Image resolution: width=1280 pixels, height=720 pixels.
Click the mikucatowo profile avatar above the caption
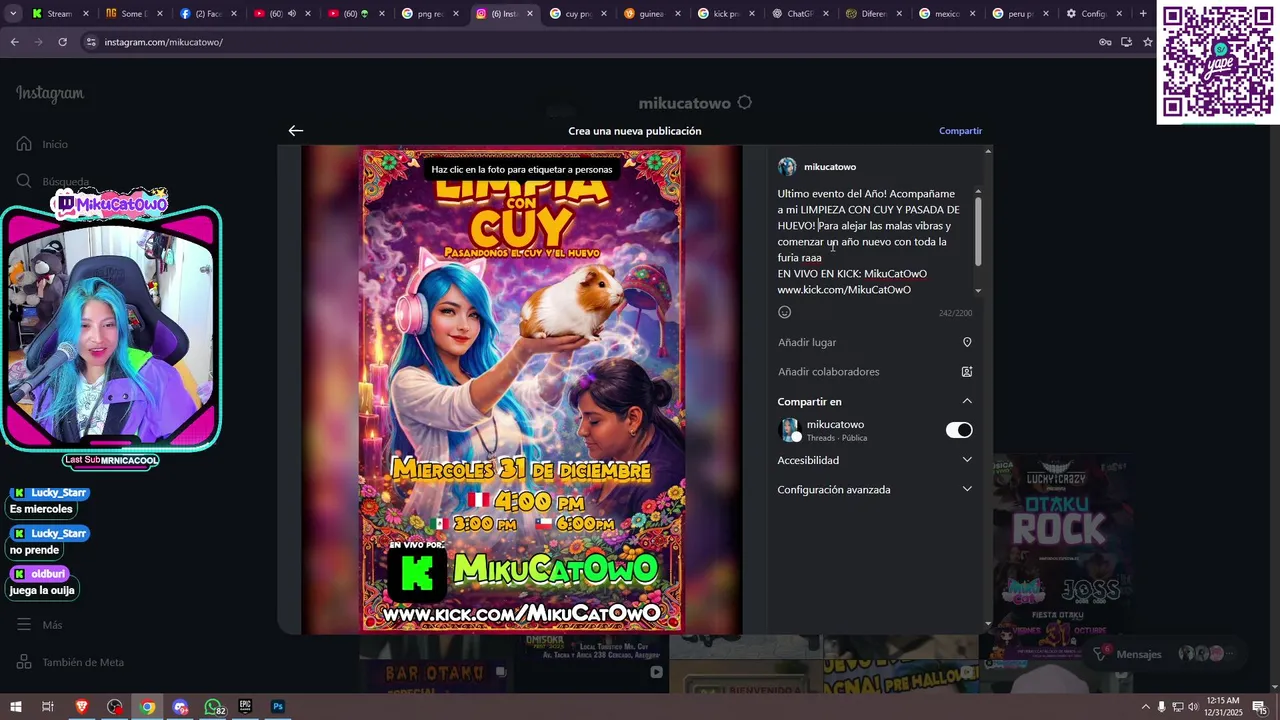tap(787, 167)
